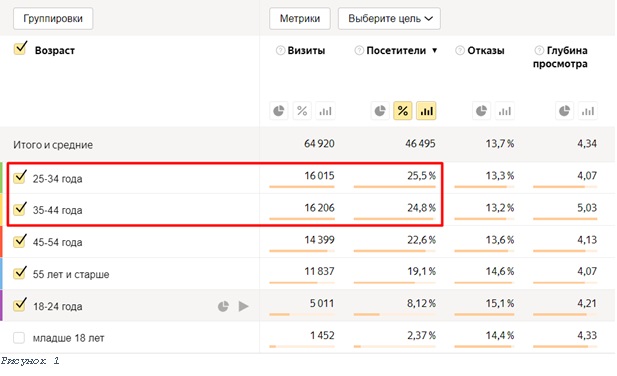This screenshot has height=376, width=617.
Task: Click pie chart icon under Посетители
Action: point(380,111)
